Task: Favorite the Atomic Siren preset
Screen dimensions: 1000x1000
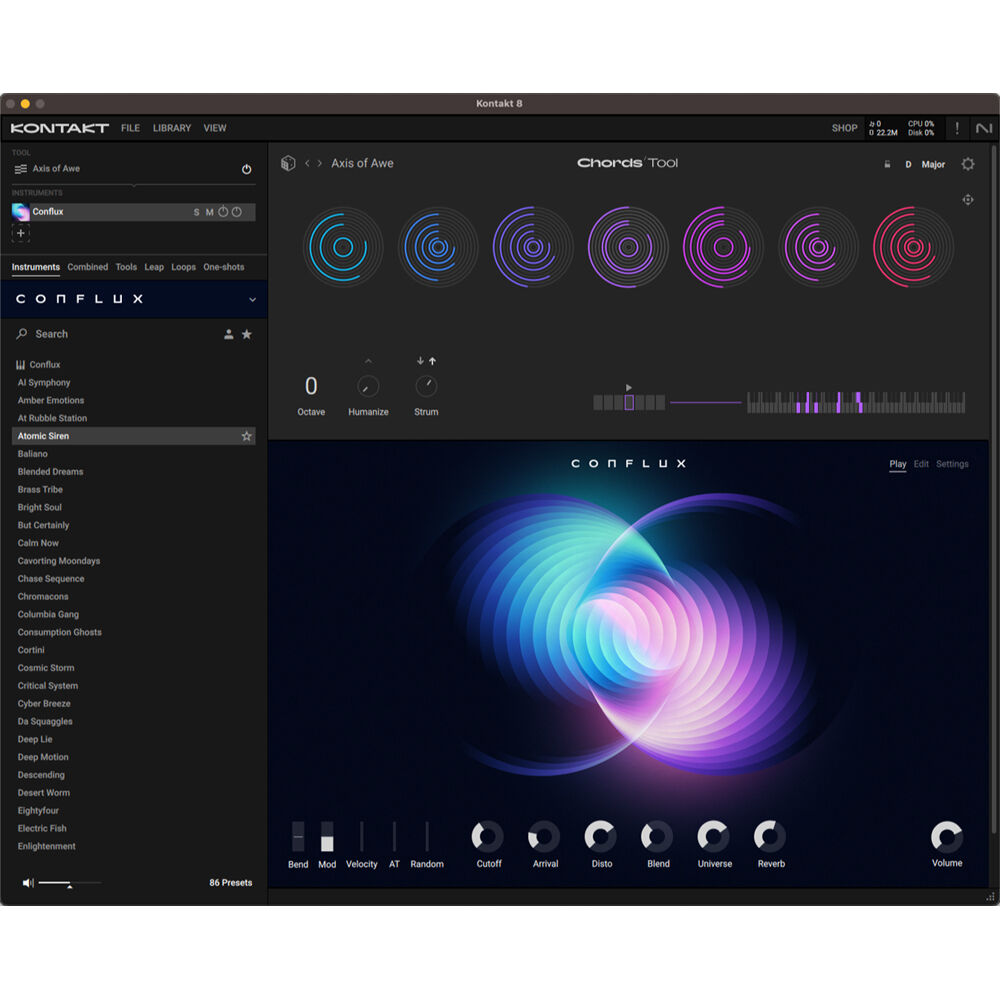Action: pyautogui.click(x=246, y=436)
